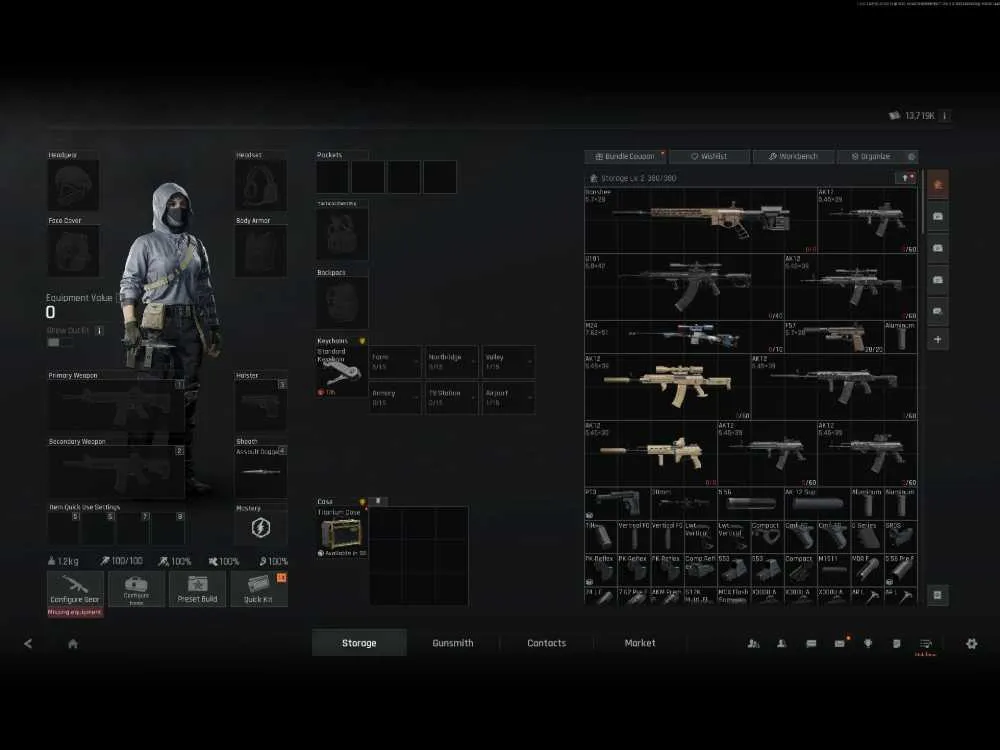Open the Quick Kit option
This screenshot has width=1000, height=750.
[259, 589]
